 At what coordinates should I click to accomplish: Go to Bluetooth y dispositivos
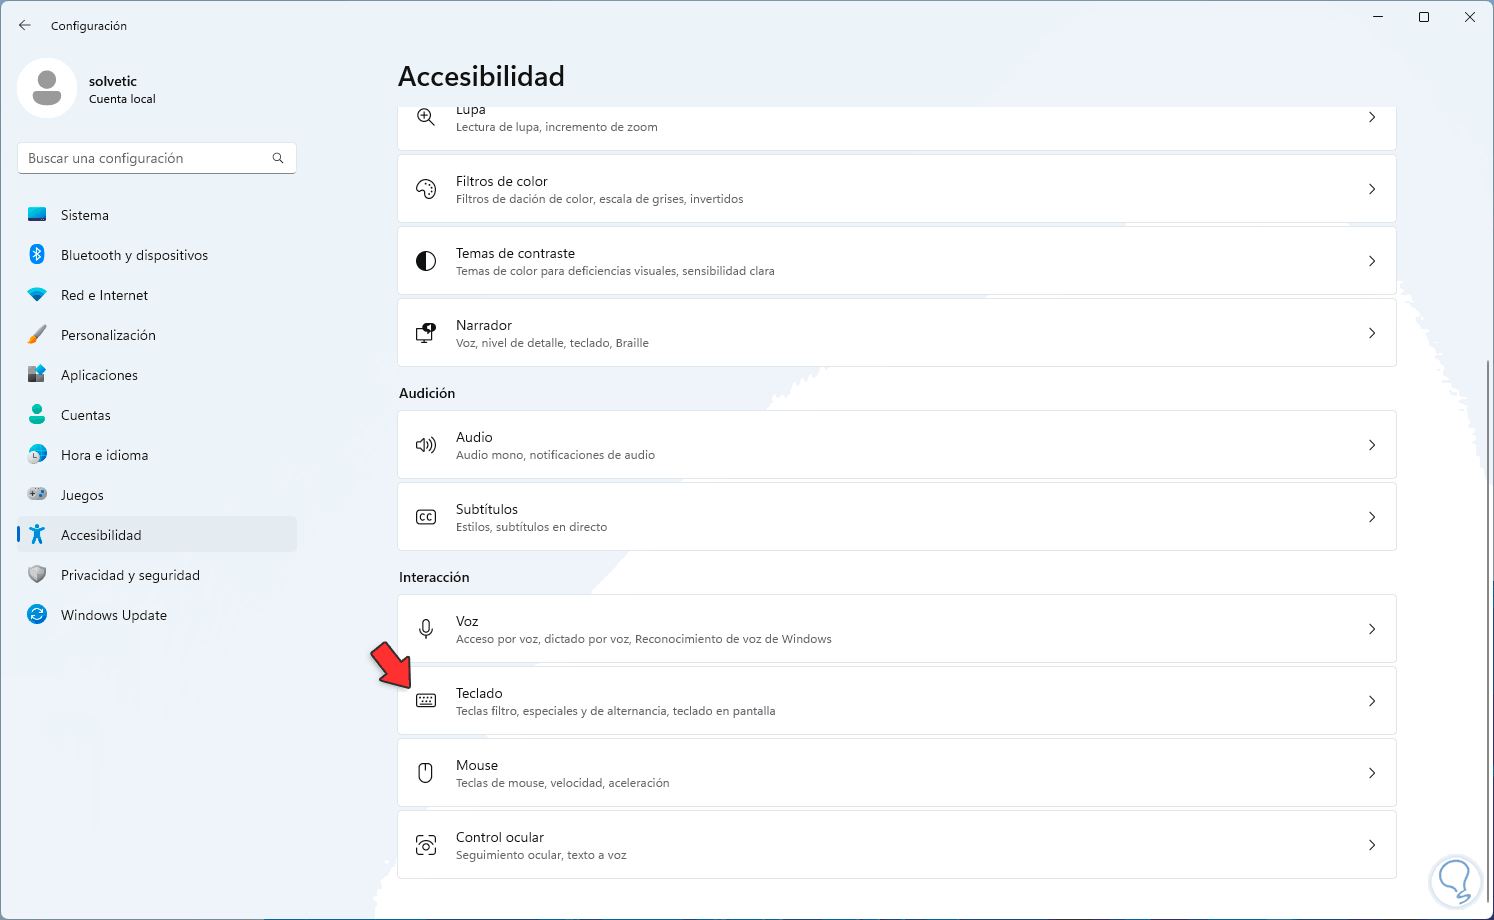pos(134,255)
